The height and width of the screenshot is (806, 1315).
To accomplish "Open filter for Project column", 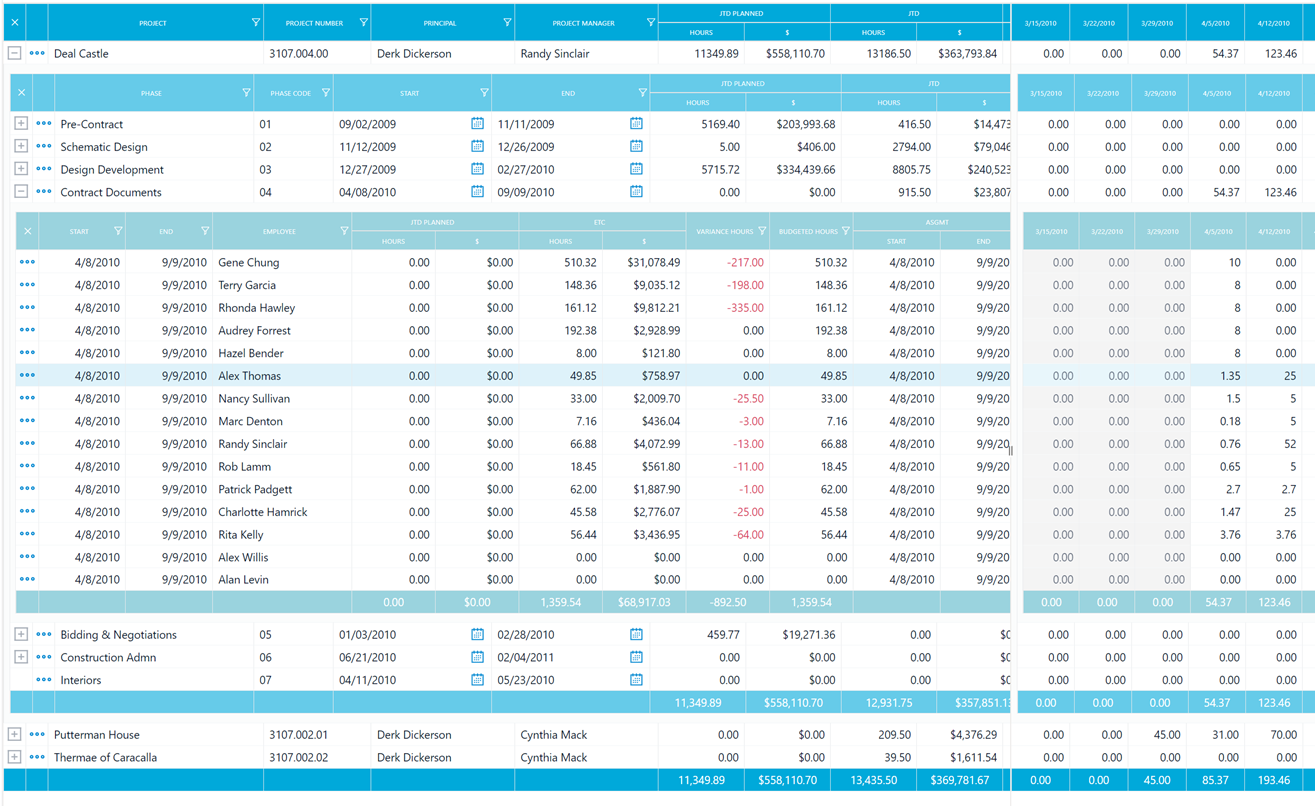I will pyautogui.click(x=255, y=22).
